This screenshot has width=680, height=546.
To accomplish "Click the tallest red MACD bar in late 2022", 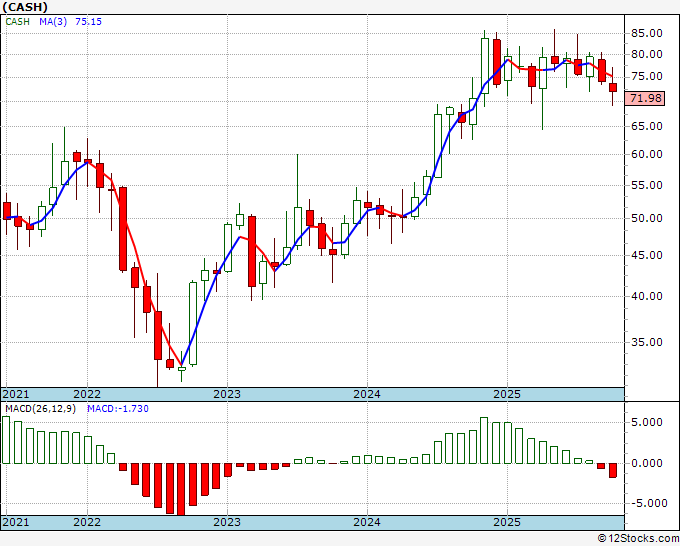I will [x=181, y=489].
